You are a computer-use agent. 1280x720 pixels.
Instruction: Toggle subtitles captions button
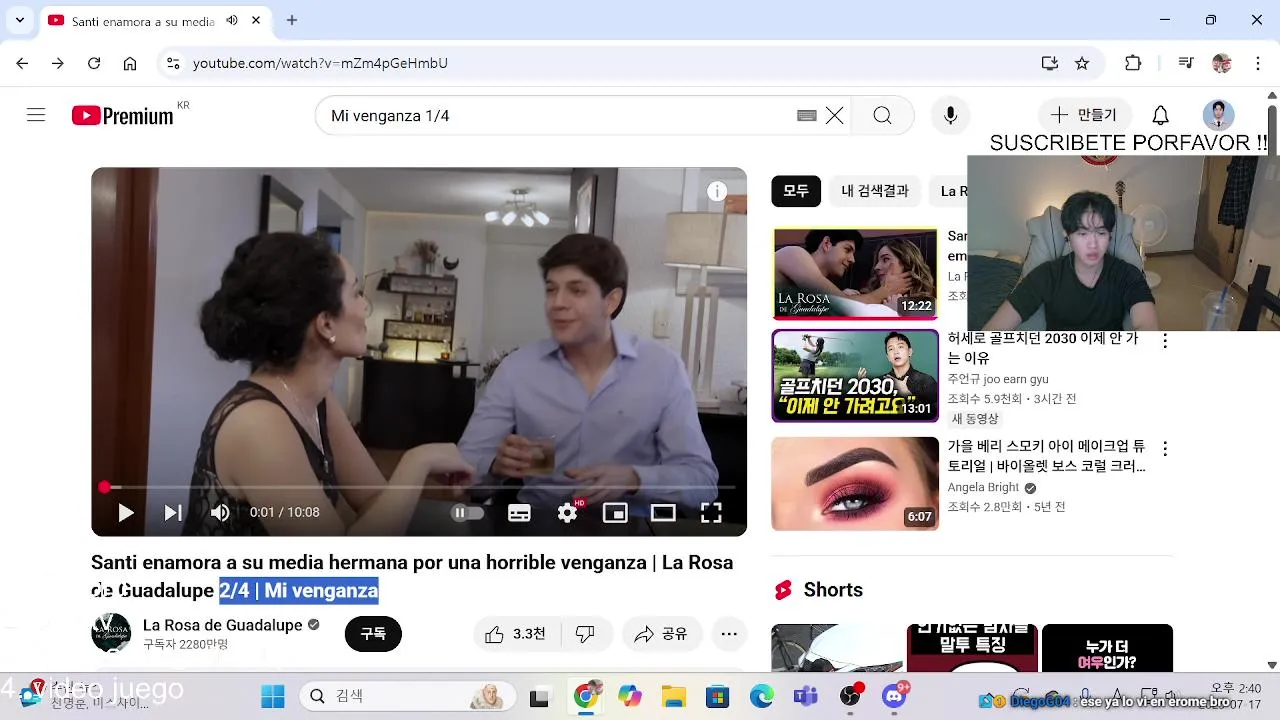[519, 513]
